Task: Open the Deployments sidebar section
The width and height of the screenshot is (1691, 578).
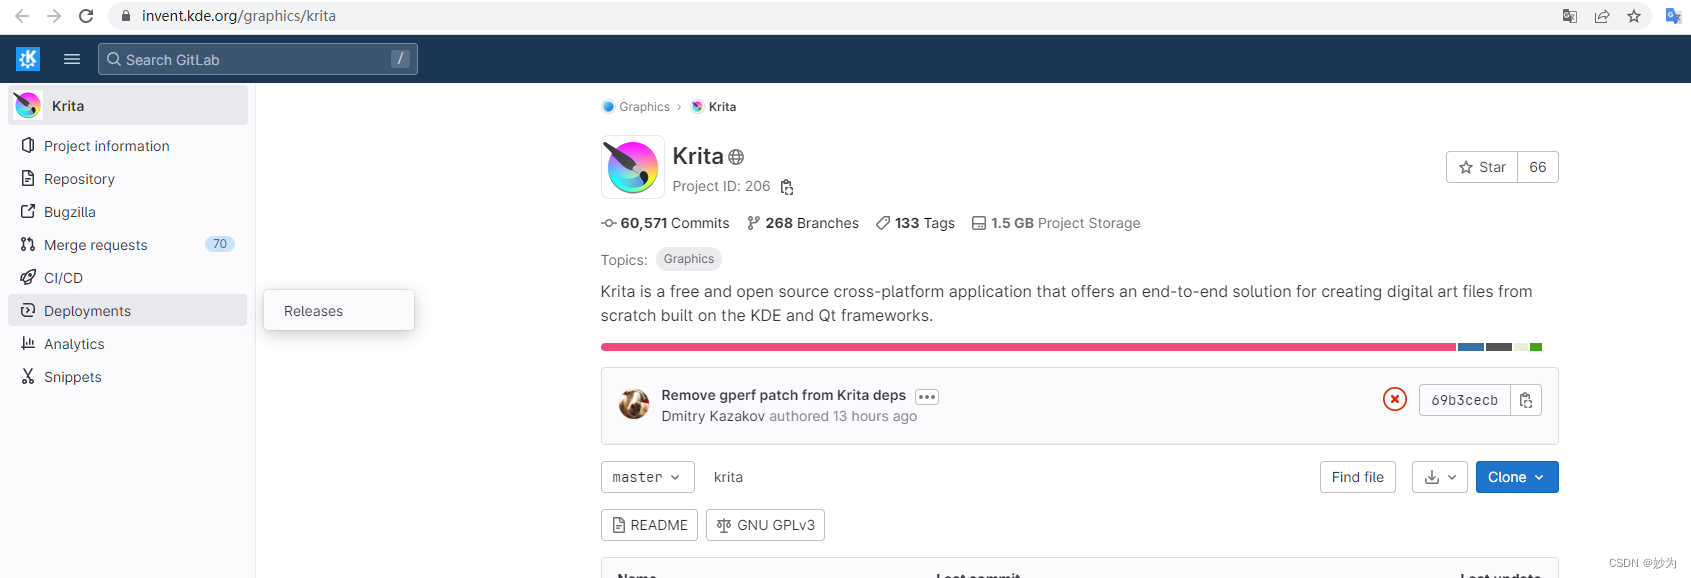Action: (x=127, y=311)
